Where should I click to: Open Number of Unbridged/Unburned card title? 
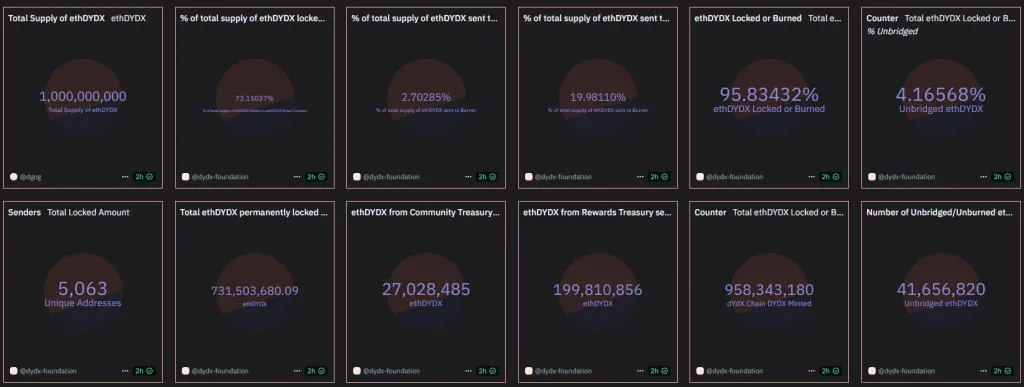[x=940, y=212]
